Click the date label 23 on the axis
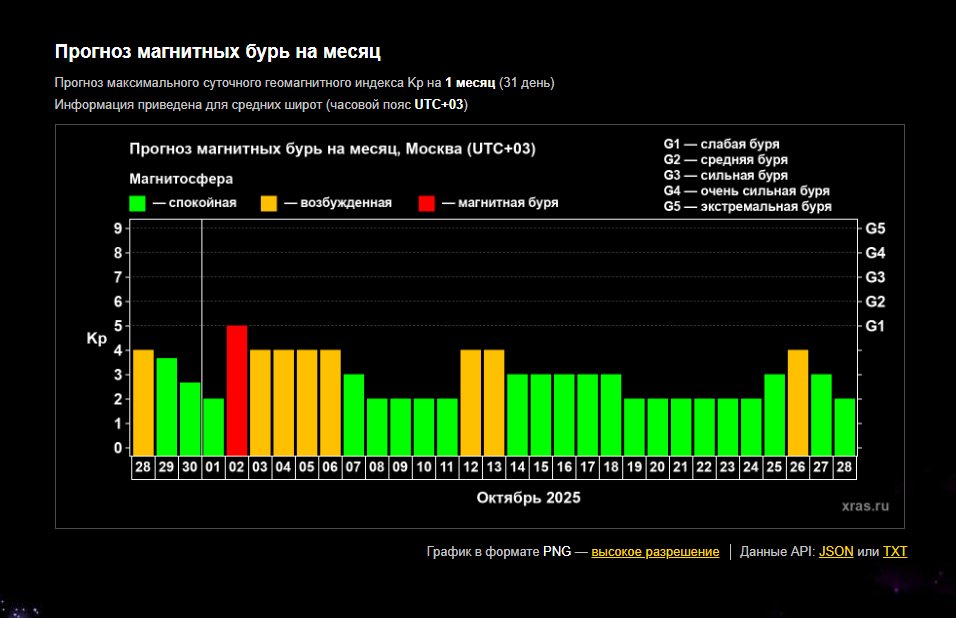The height and width of the screenshot is (618, 956). point(727,467)
